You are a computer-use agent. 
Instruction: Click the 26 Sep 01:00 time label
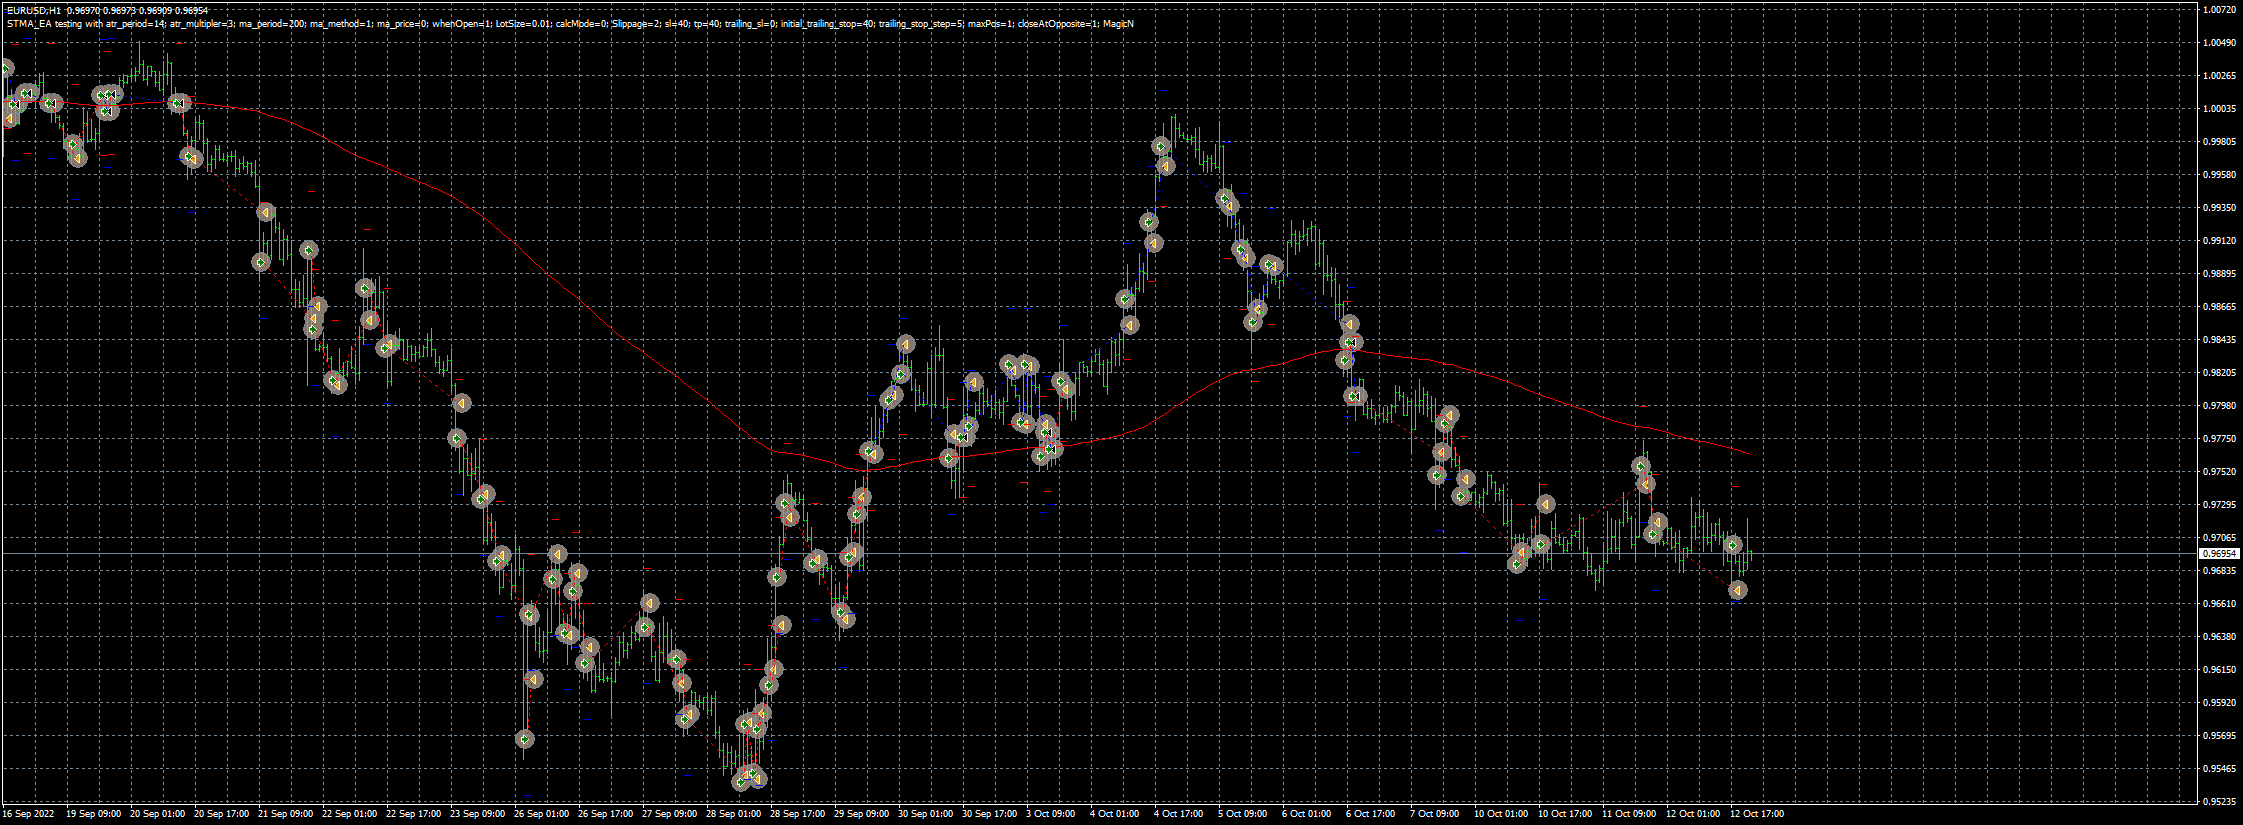(x=541, y=814)
